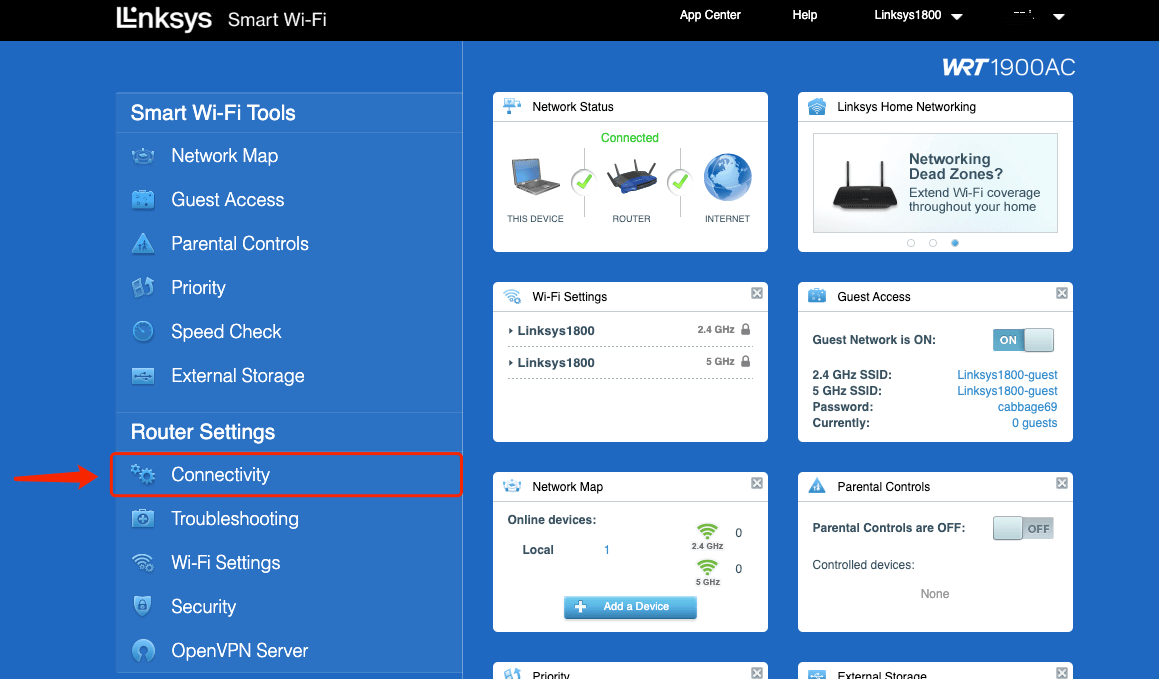Select the first carousel dot in Home Networking
This screenshot has width=1159, height=679.
click(911, 243)
